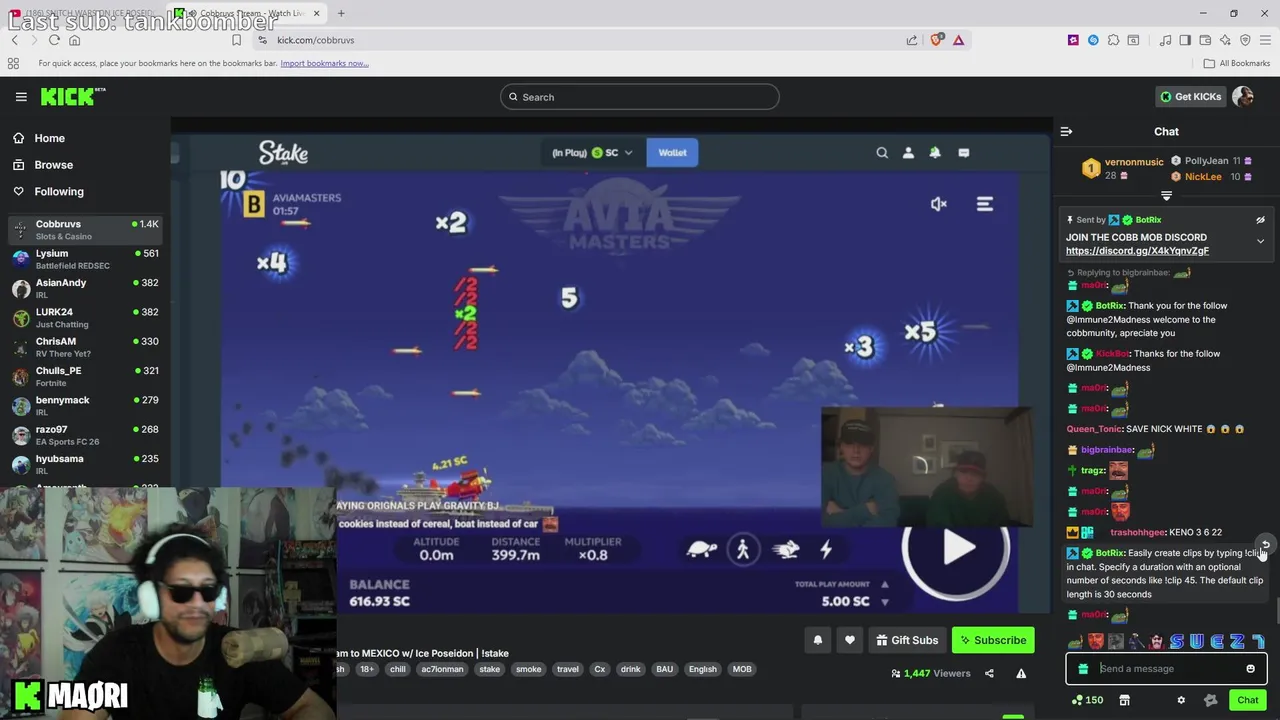Screen dimensions: 1280x720
Task: Click the 'chill' stream tag
Action: (x=398, y=669)
